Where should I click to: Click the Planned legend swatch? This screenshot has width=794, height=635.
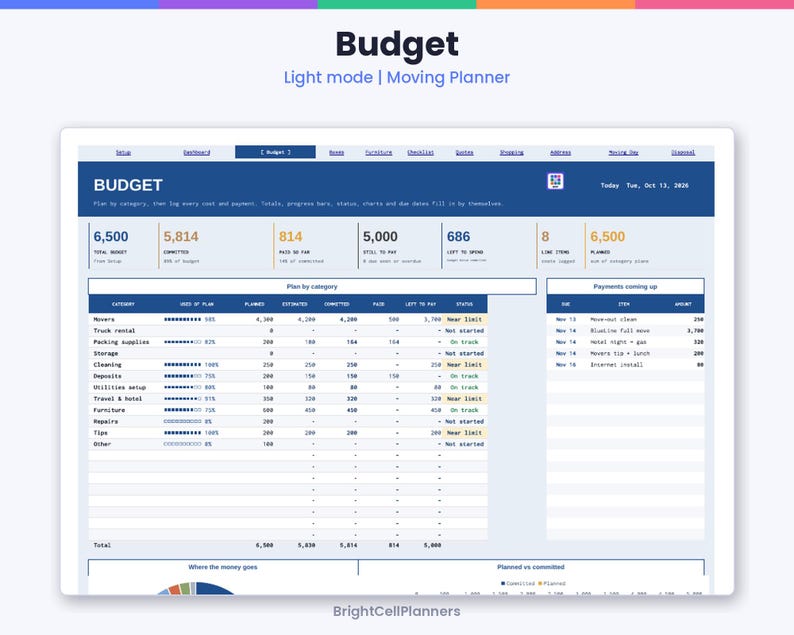tap(540, 583)
